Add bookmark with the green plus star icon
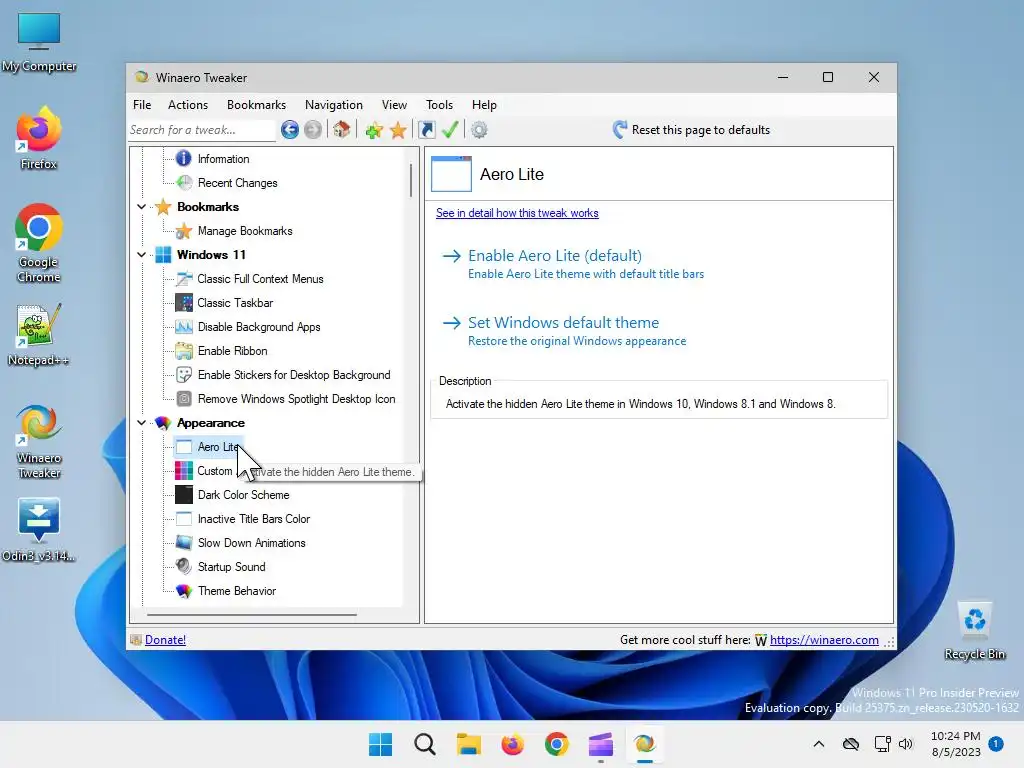The width and height of the screenshot is (1024, 768). coord(374,130)
